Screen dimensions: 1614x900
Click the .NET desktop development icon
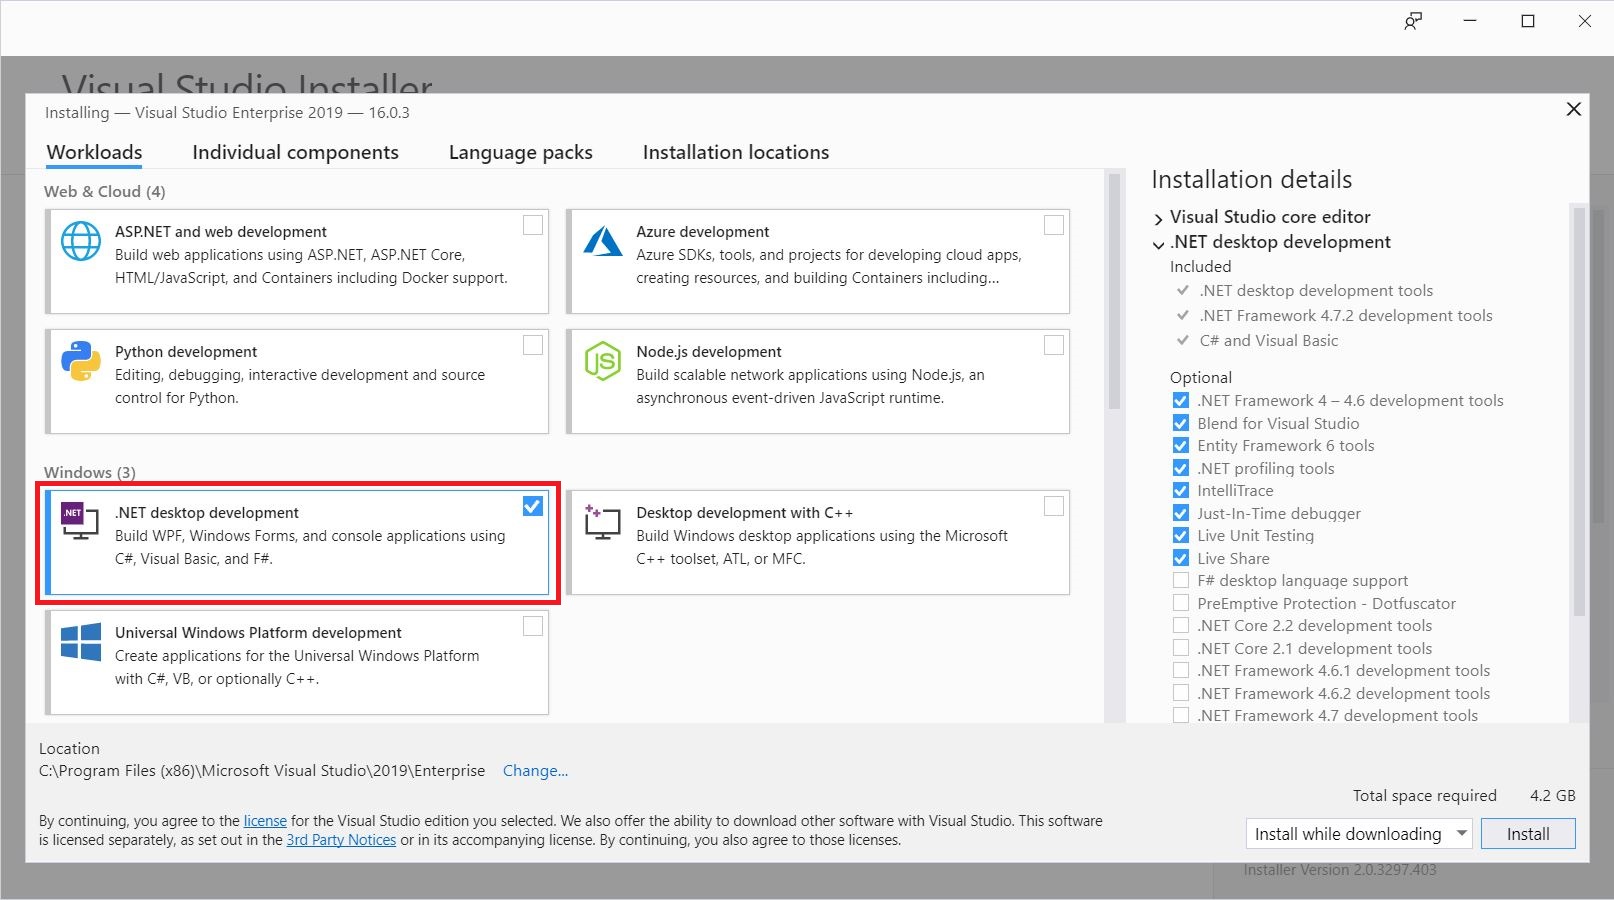tap(80, 521)
